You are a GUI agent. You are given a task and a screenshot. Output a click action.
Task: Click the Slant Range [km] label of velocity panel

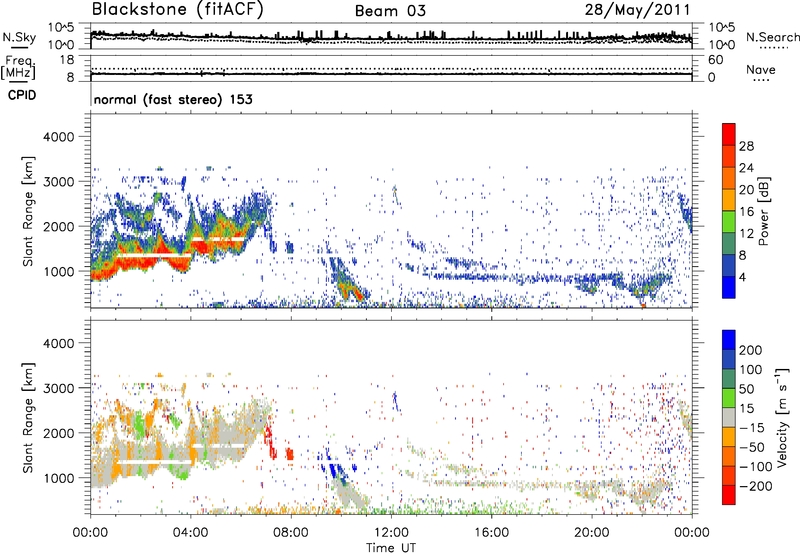tap(28, 417)
